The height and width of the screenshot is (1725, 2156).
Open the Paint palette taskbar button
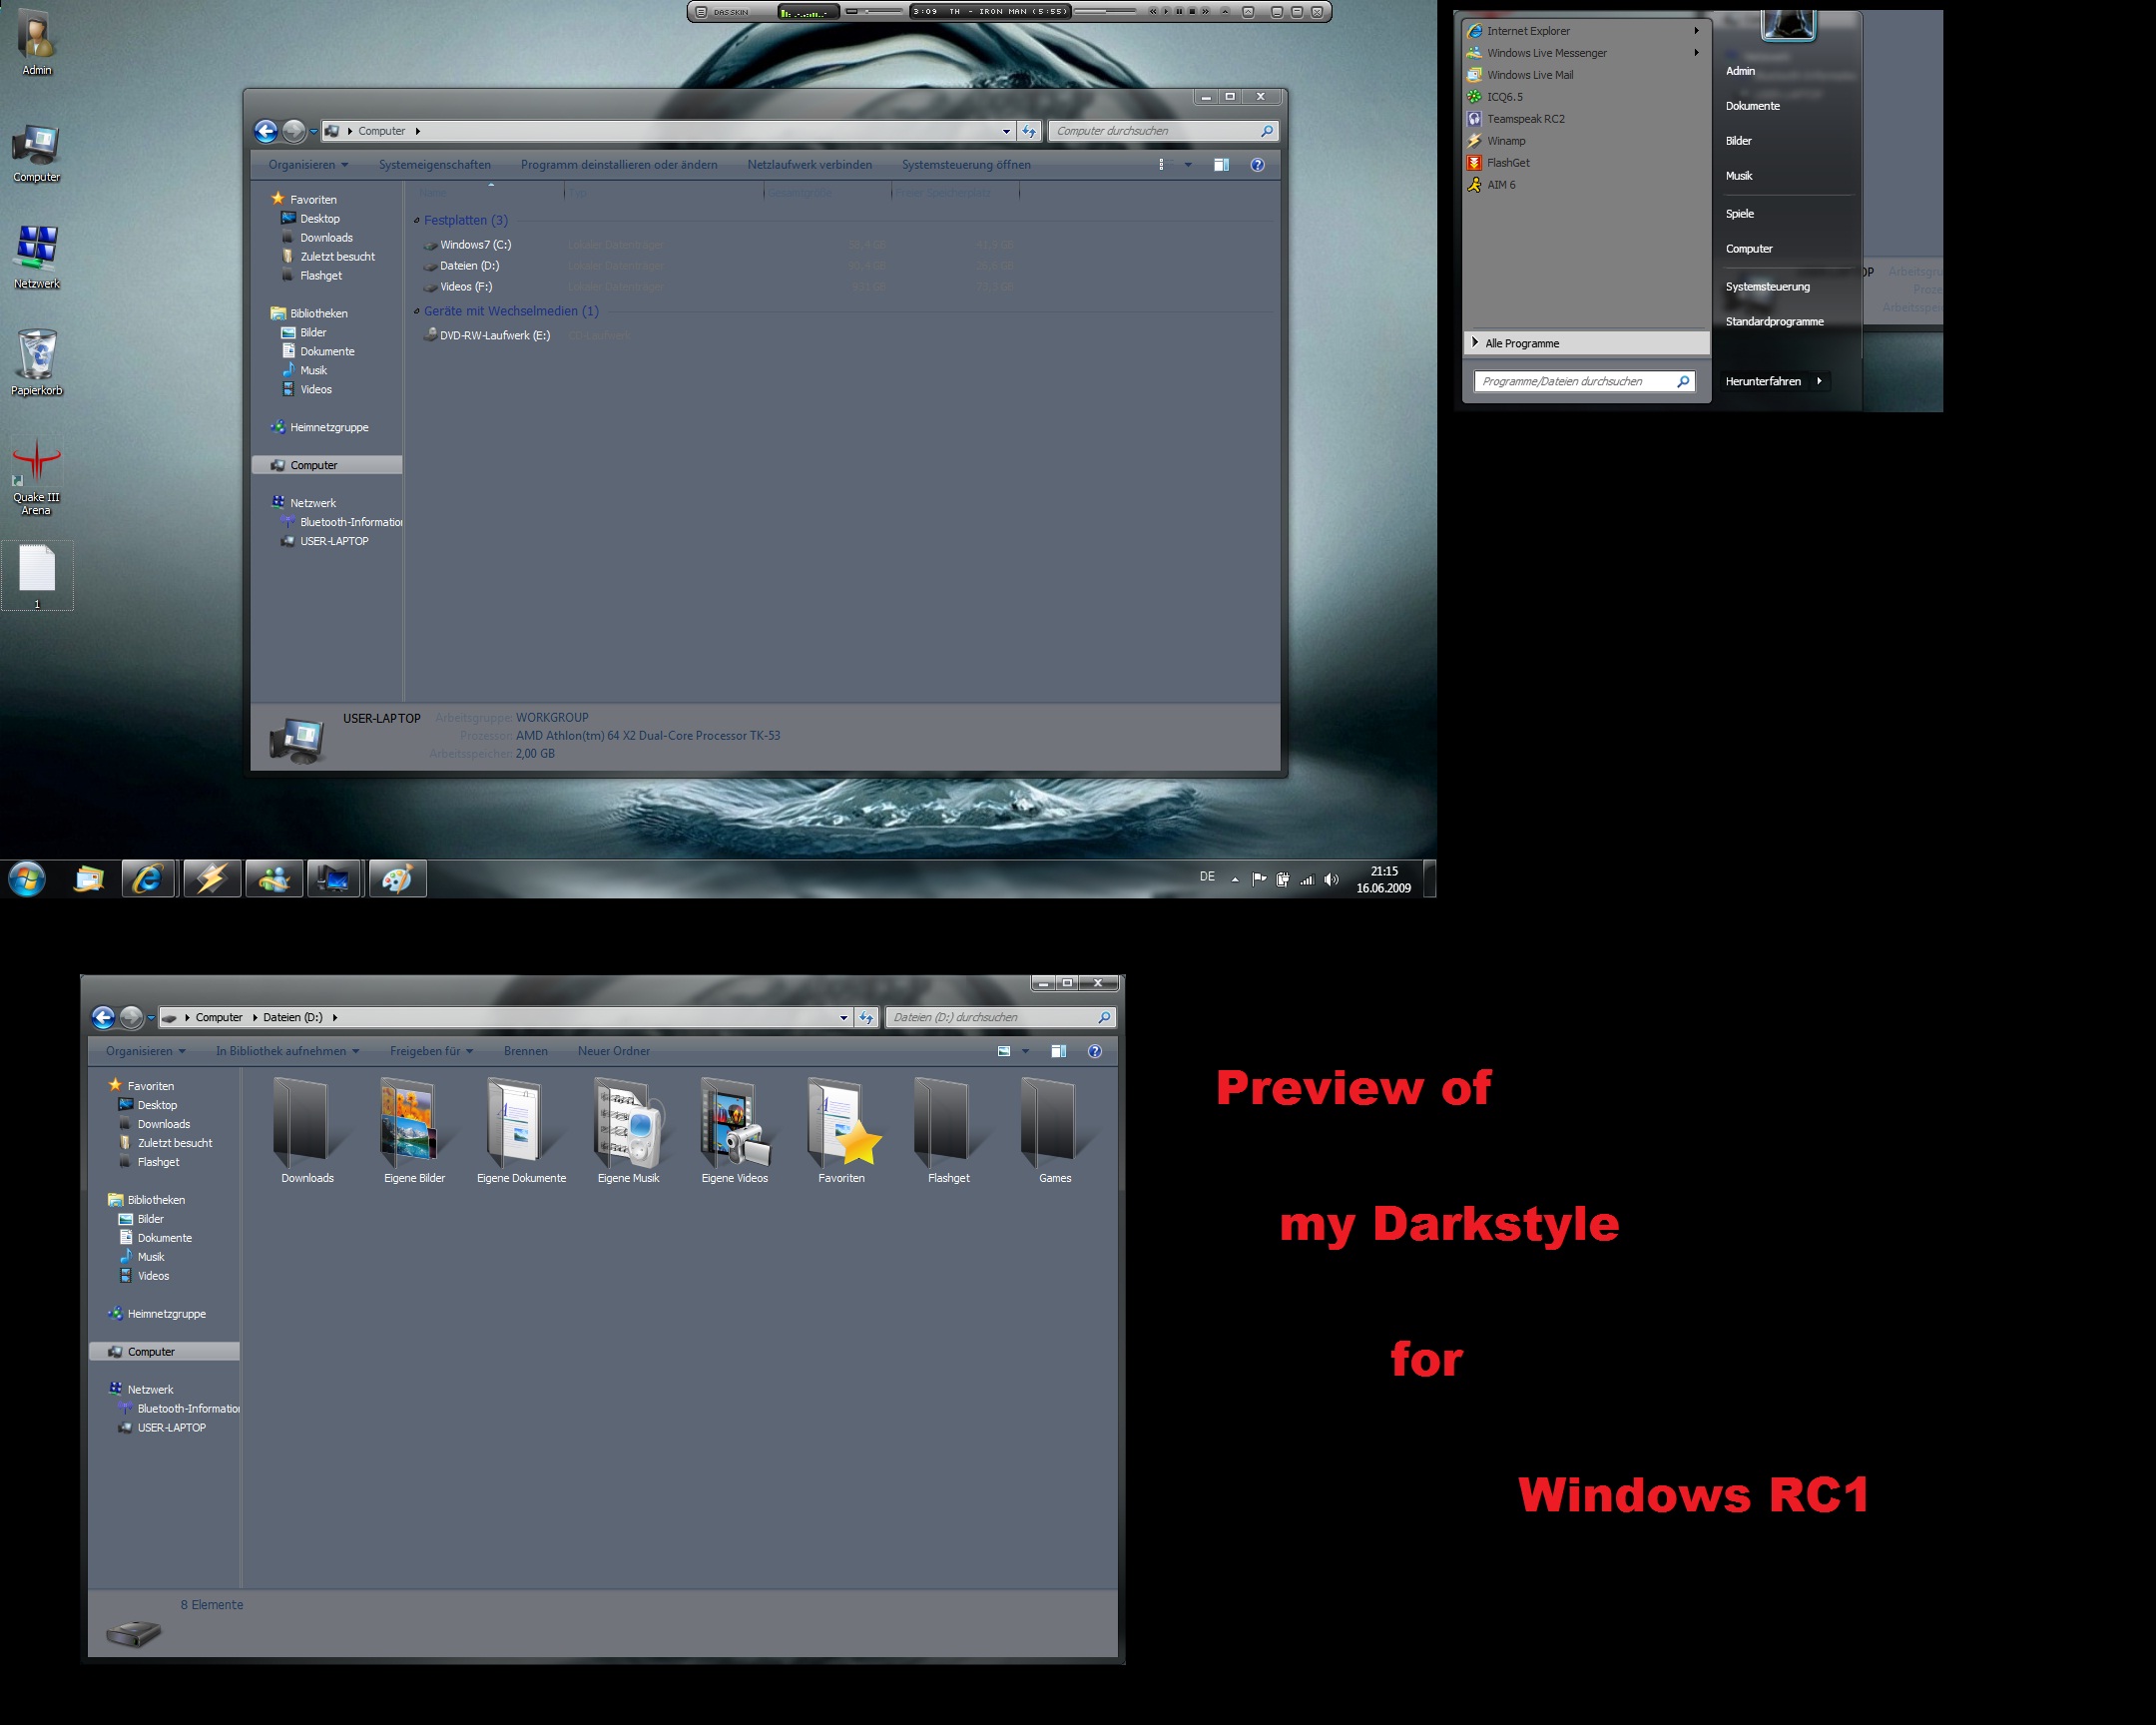(398, 879)
